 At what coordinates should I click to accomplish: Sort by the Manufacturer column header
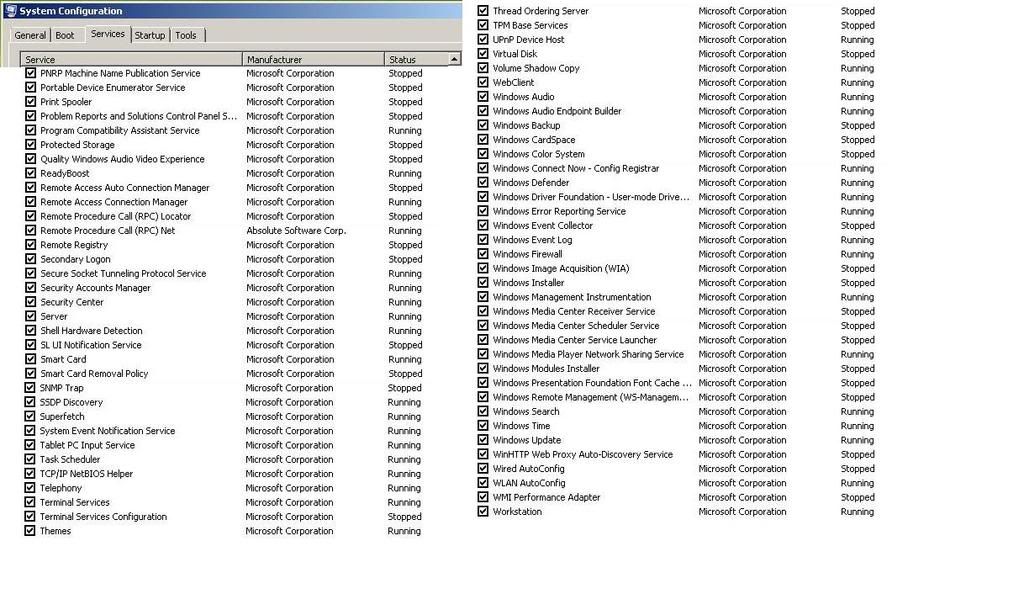[x=313, y=59]
